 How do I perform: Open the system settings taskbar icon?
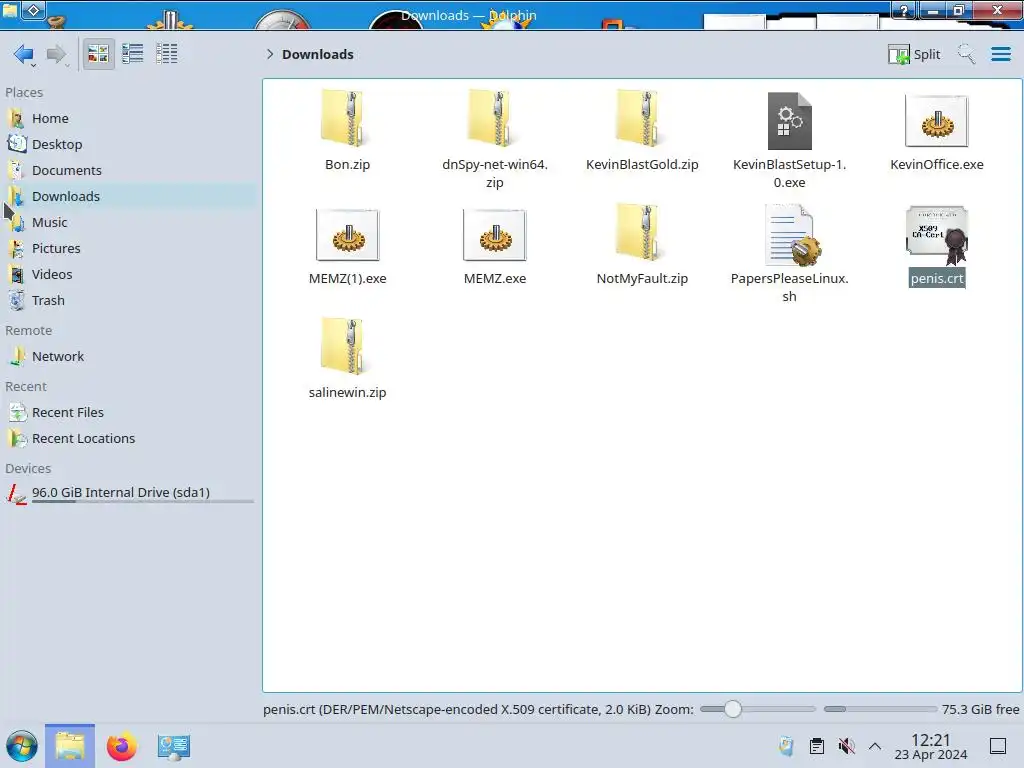tap(173, 746)
